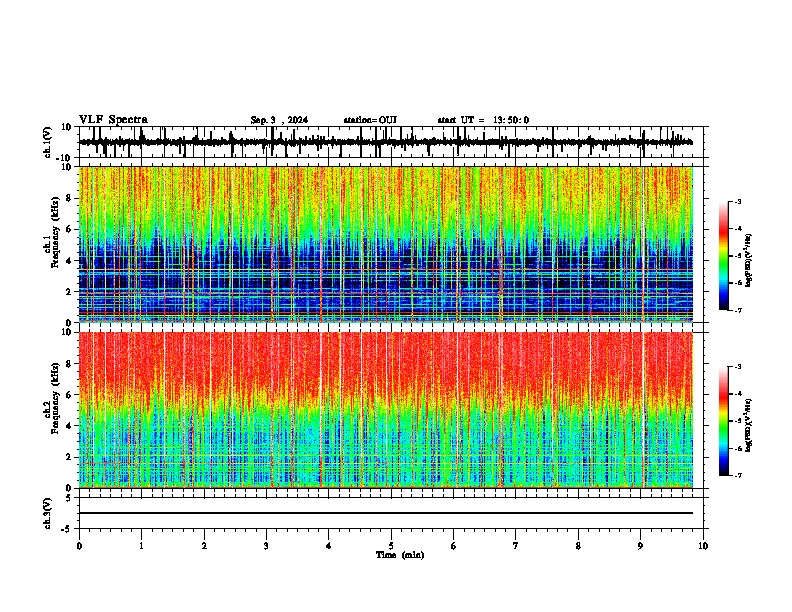792x612 pixels.
Task: Click inside the ch.1 spectrogram panel
Action: (x=386, y=244)
